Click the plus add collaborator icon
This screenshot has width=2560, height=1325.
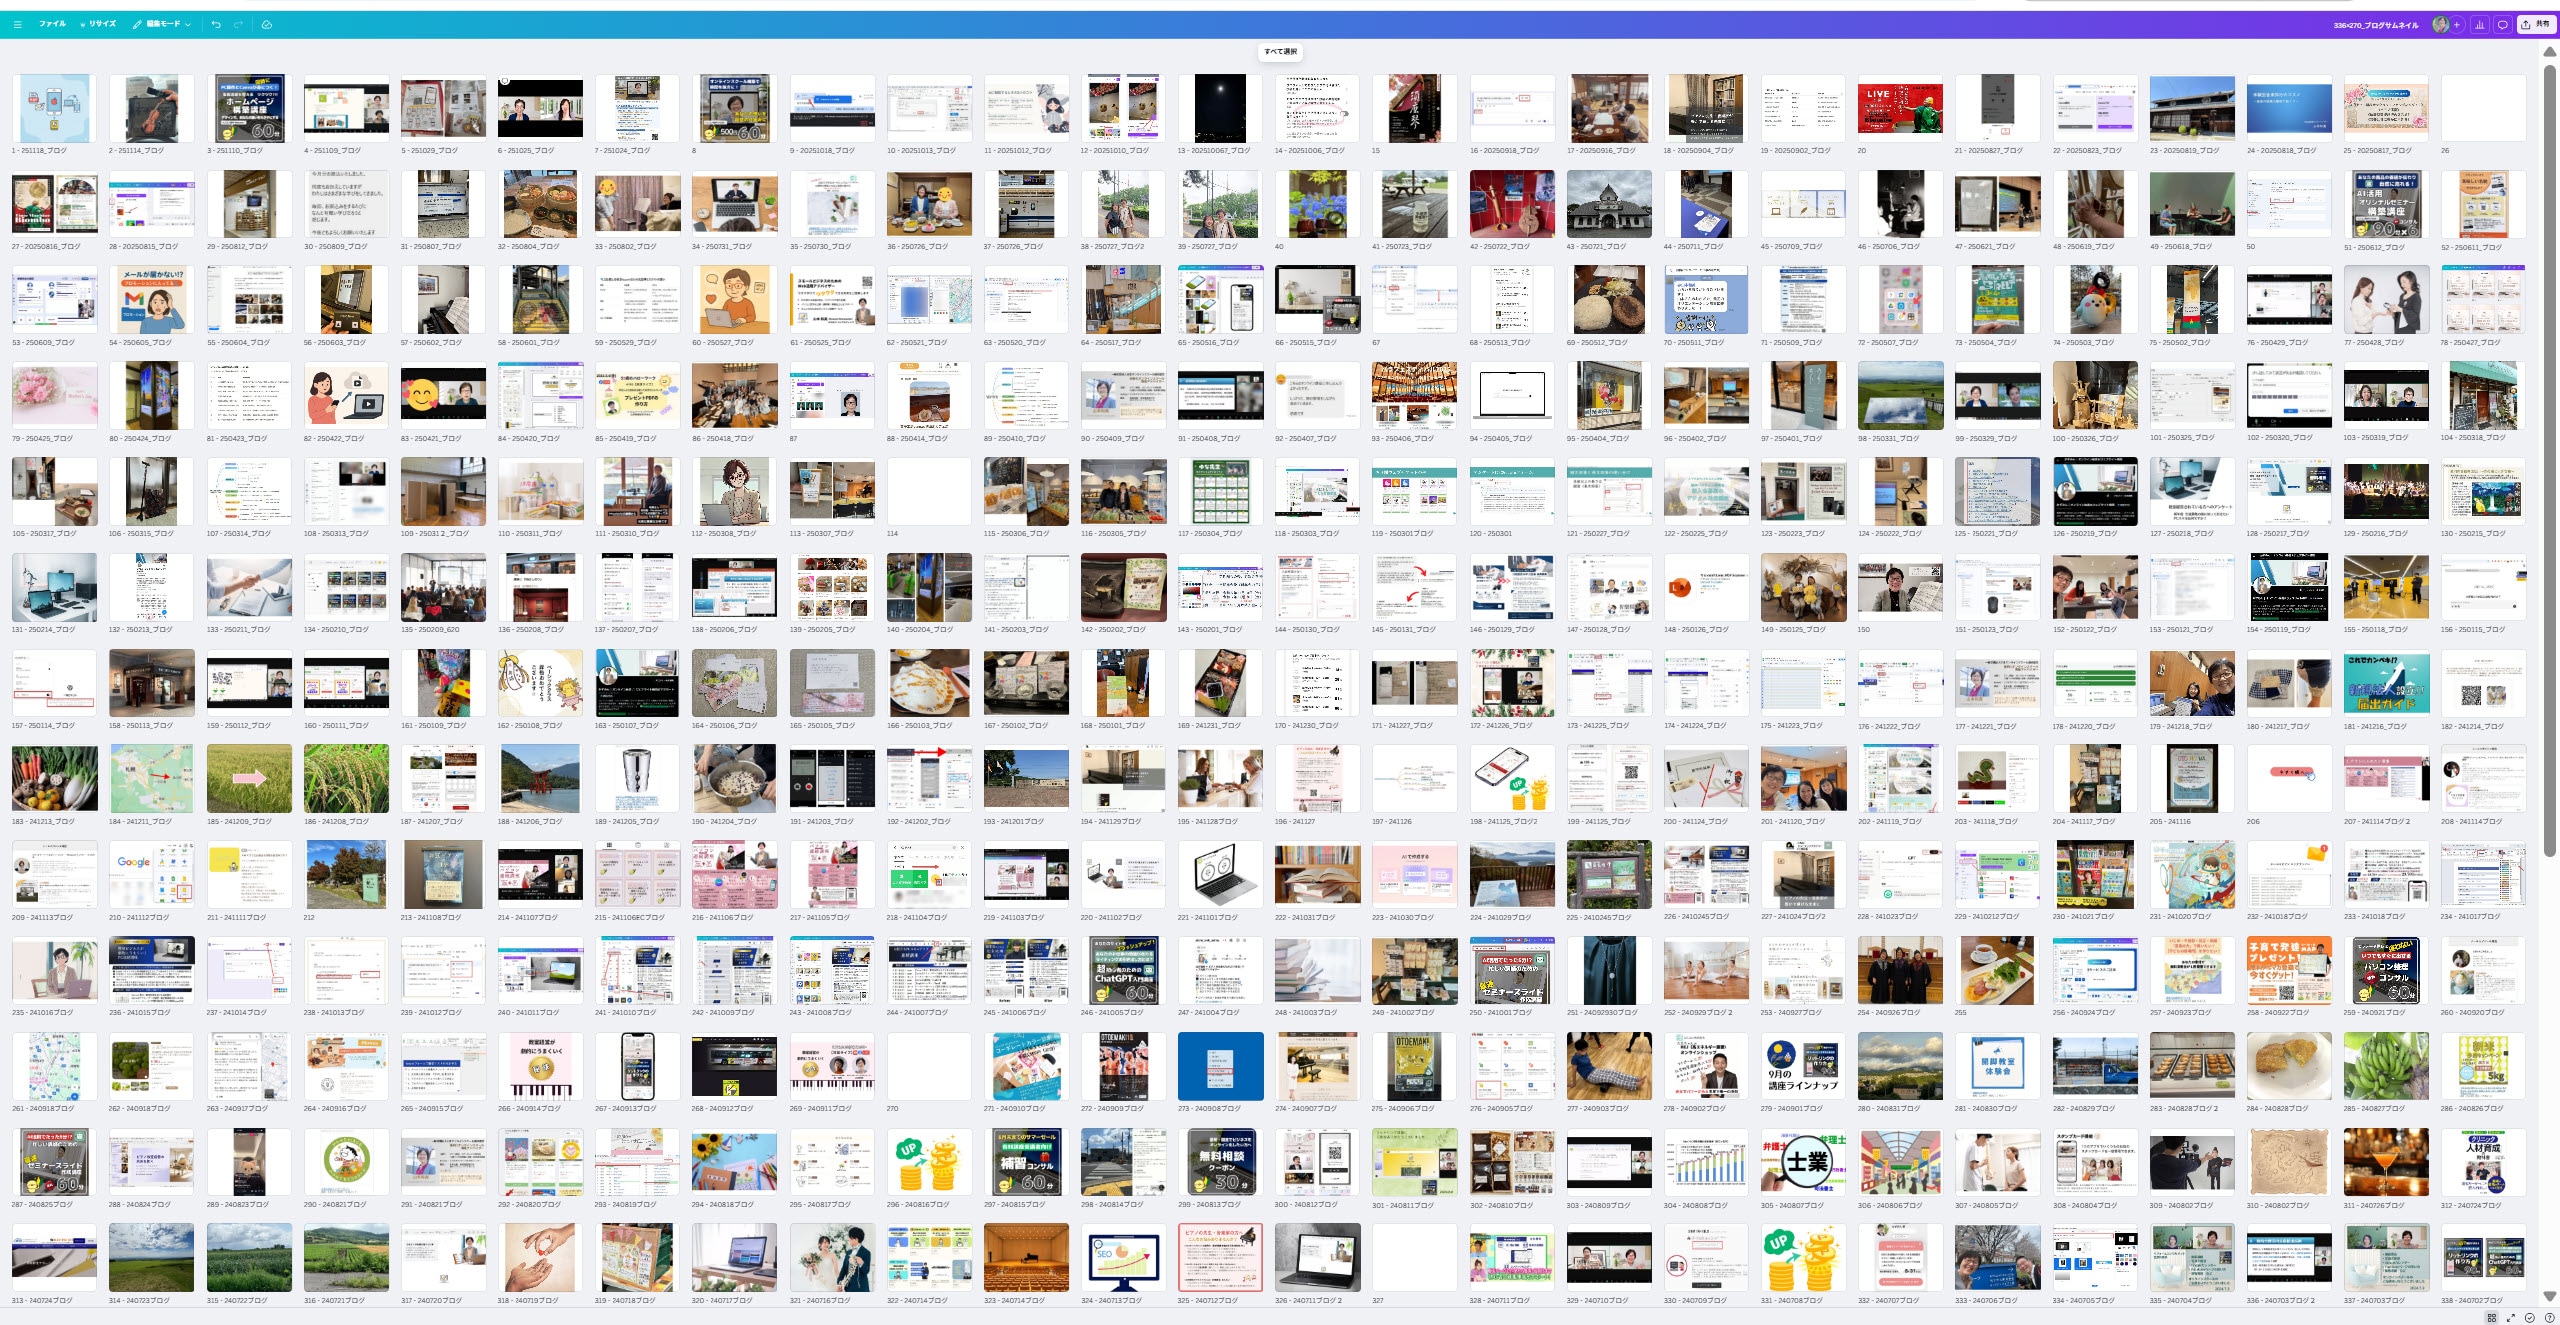(2457, 25)
